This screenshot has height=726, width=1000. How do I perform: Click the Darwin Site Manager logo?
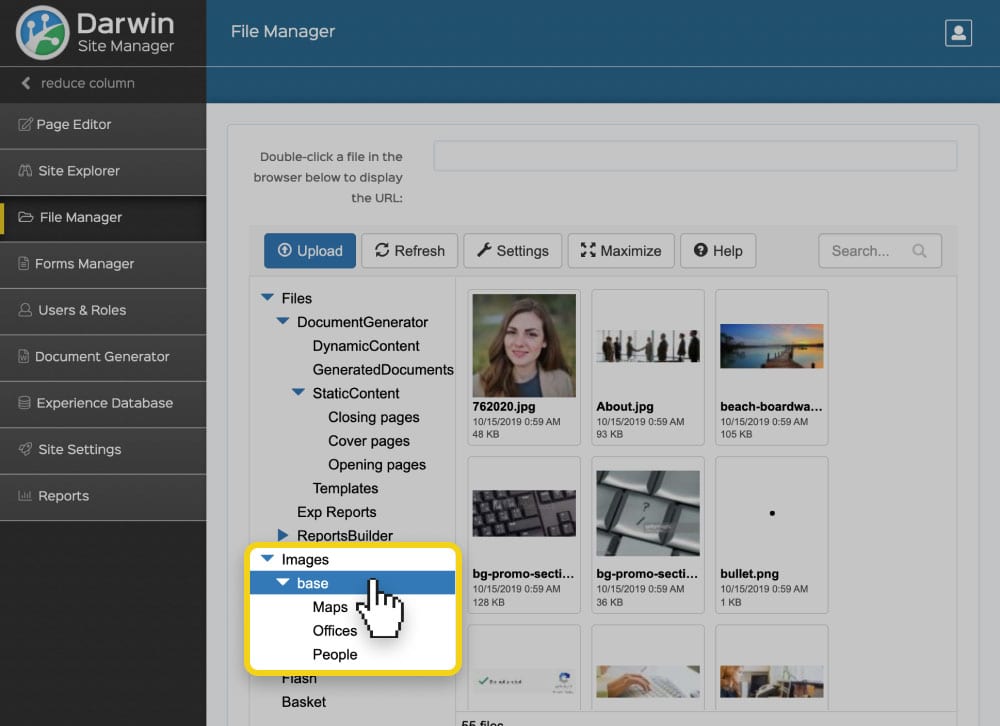tap(96, 32)
